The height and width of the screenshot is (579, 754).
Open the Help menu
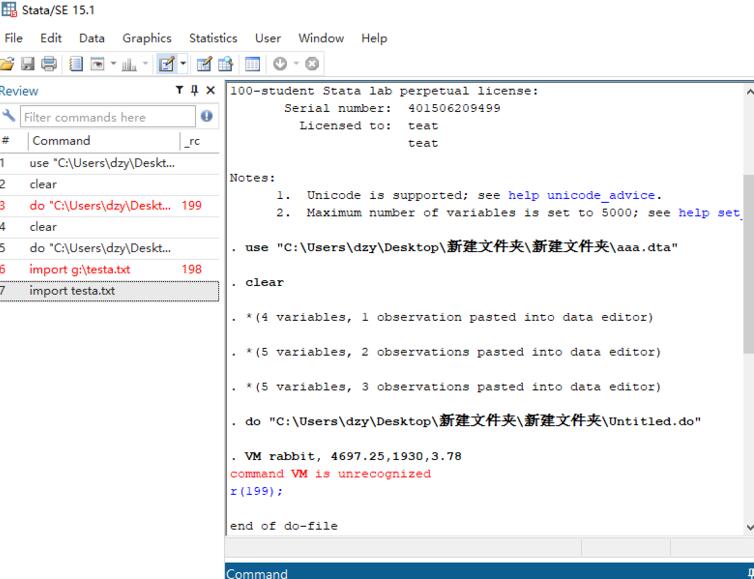point(374,38)
